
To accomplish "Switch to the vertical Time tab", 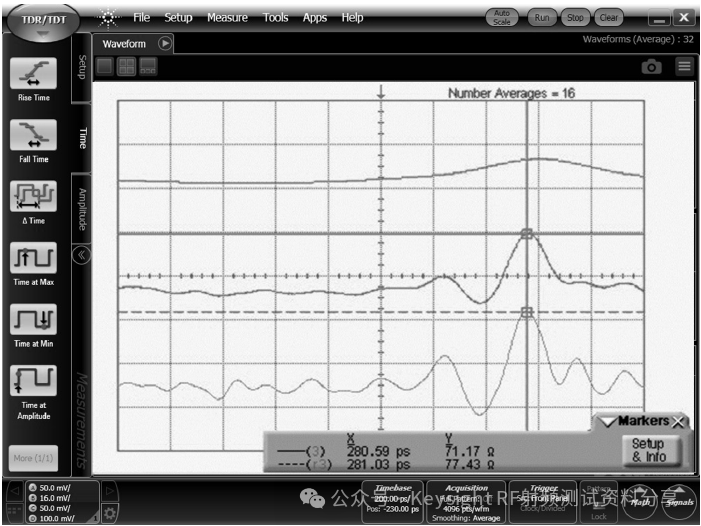I will tap(82, 138).
